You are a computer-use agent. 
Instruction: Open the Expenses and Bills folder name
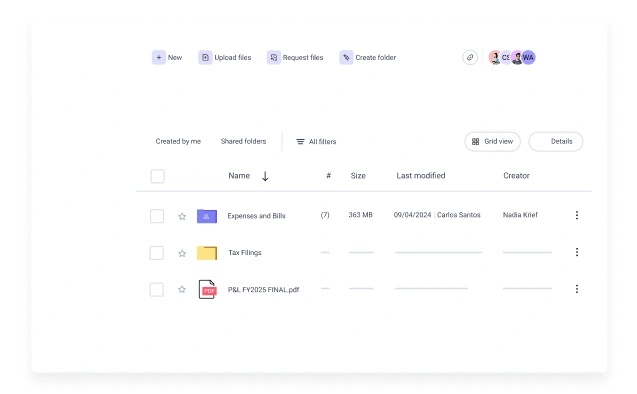coord(256,216)
